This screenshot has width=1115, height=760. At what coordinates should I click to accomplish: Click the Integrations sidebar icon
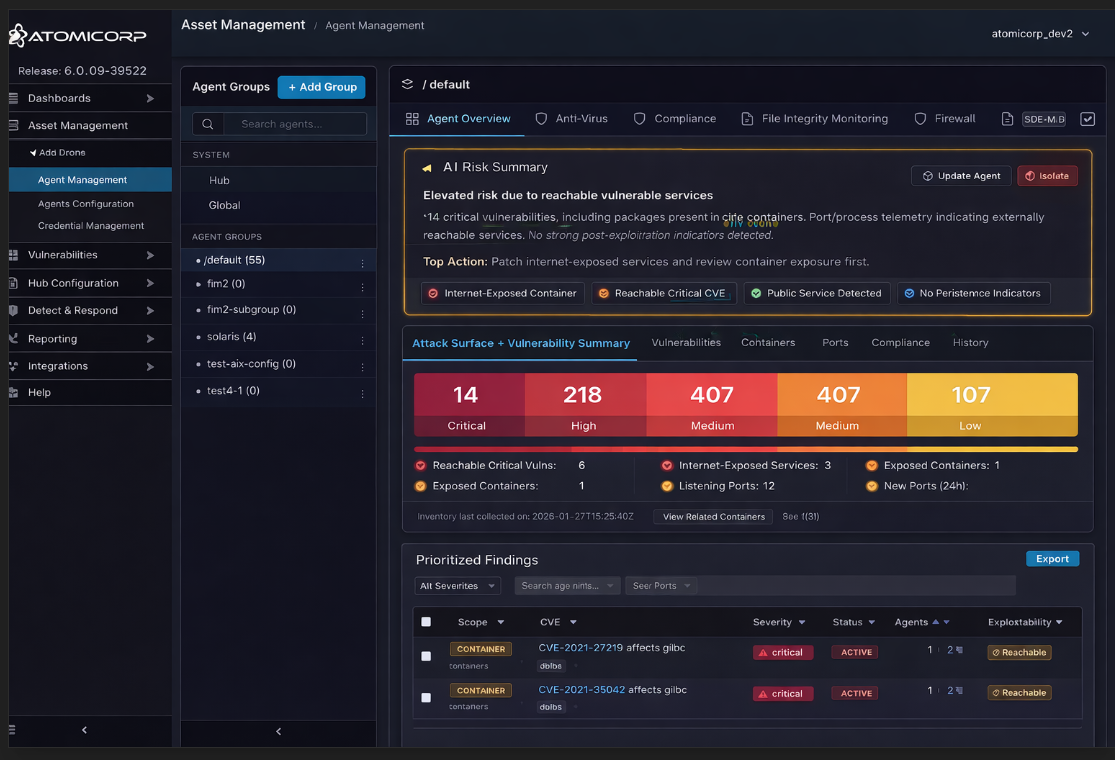14,366
